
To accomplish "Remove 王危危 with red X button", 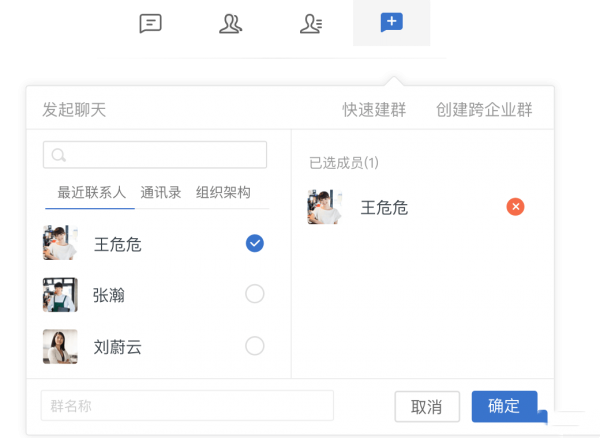I will point(515,207).
